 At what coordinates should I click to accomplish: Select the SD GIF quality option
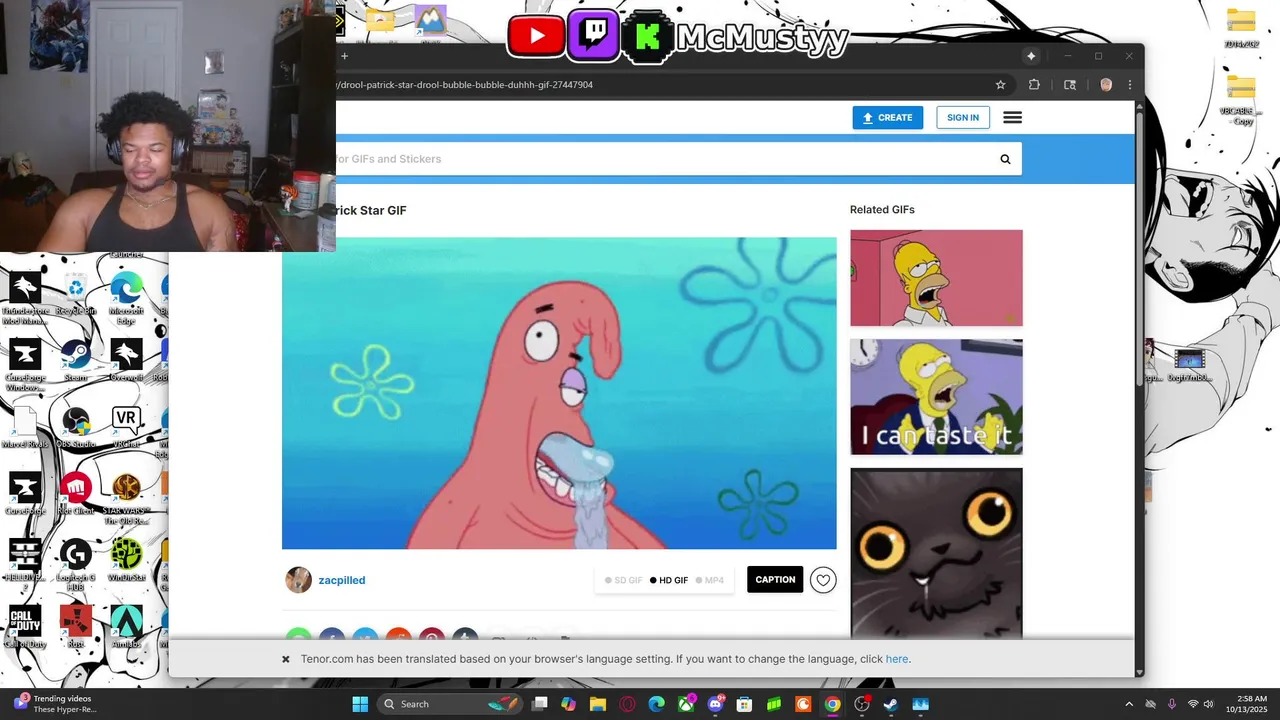[624, 580]
